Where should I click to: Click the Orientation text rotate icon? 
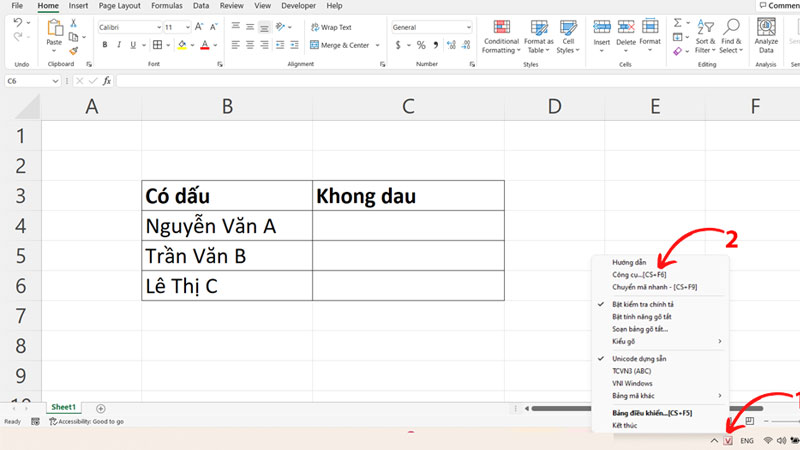(280, 27)
